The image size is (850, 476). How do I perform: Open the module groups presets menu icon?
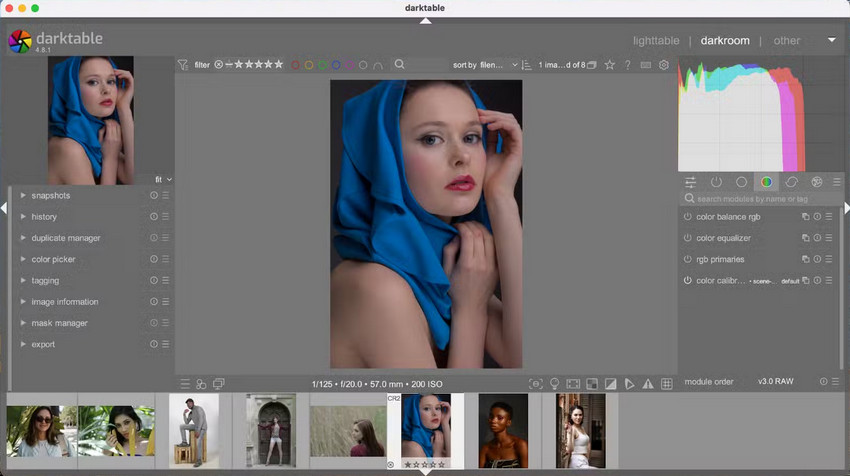click(836, 182)
